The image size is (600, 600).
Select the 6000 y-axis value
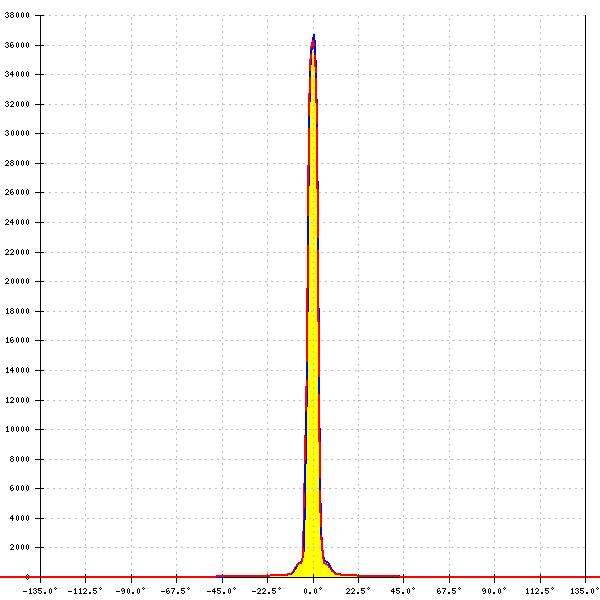(20, 488)
